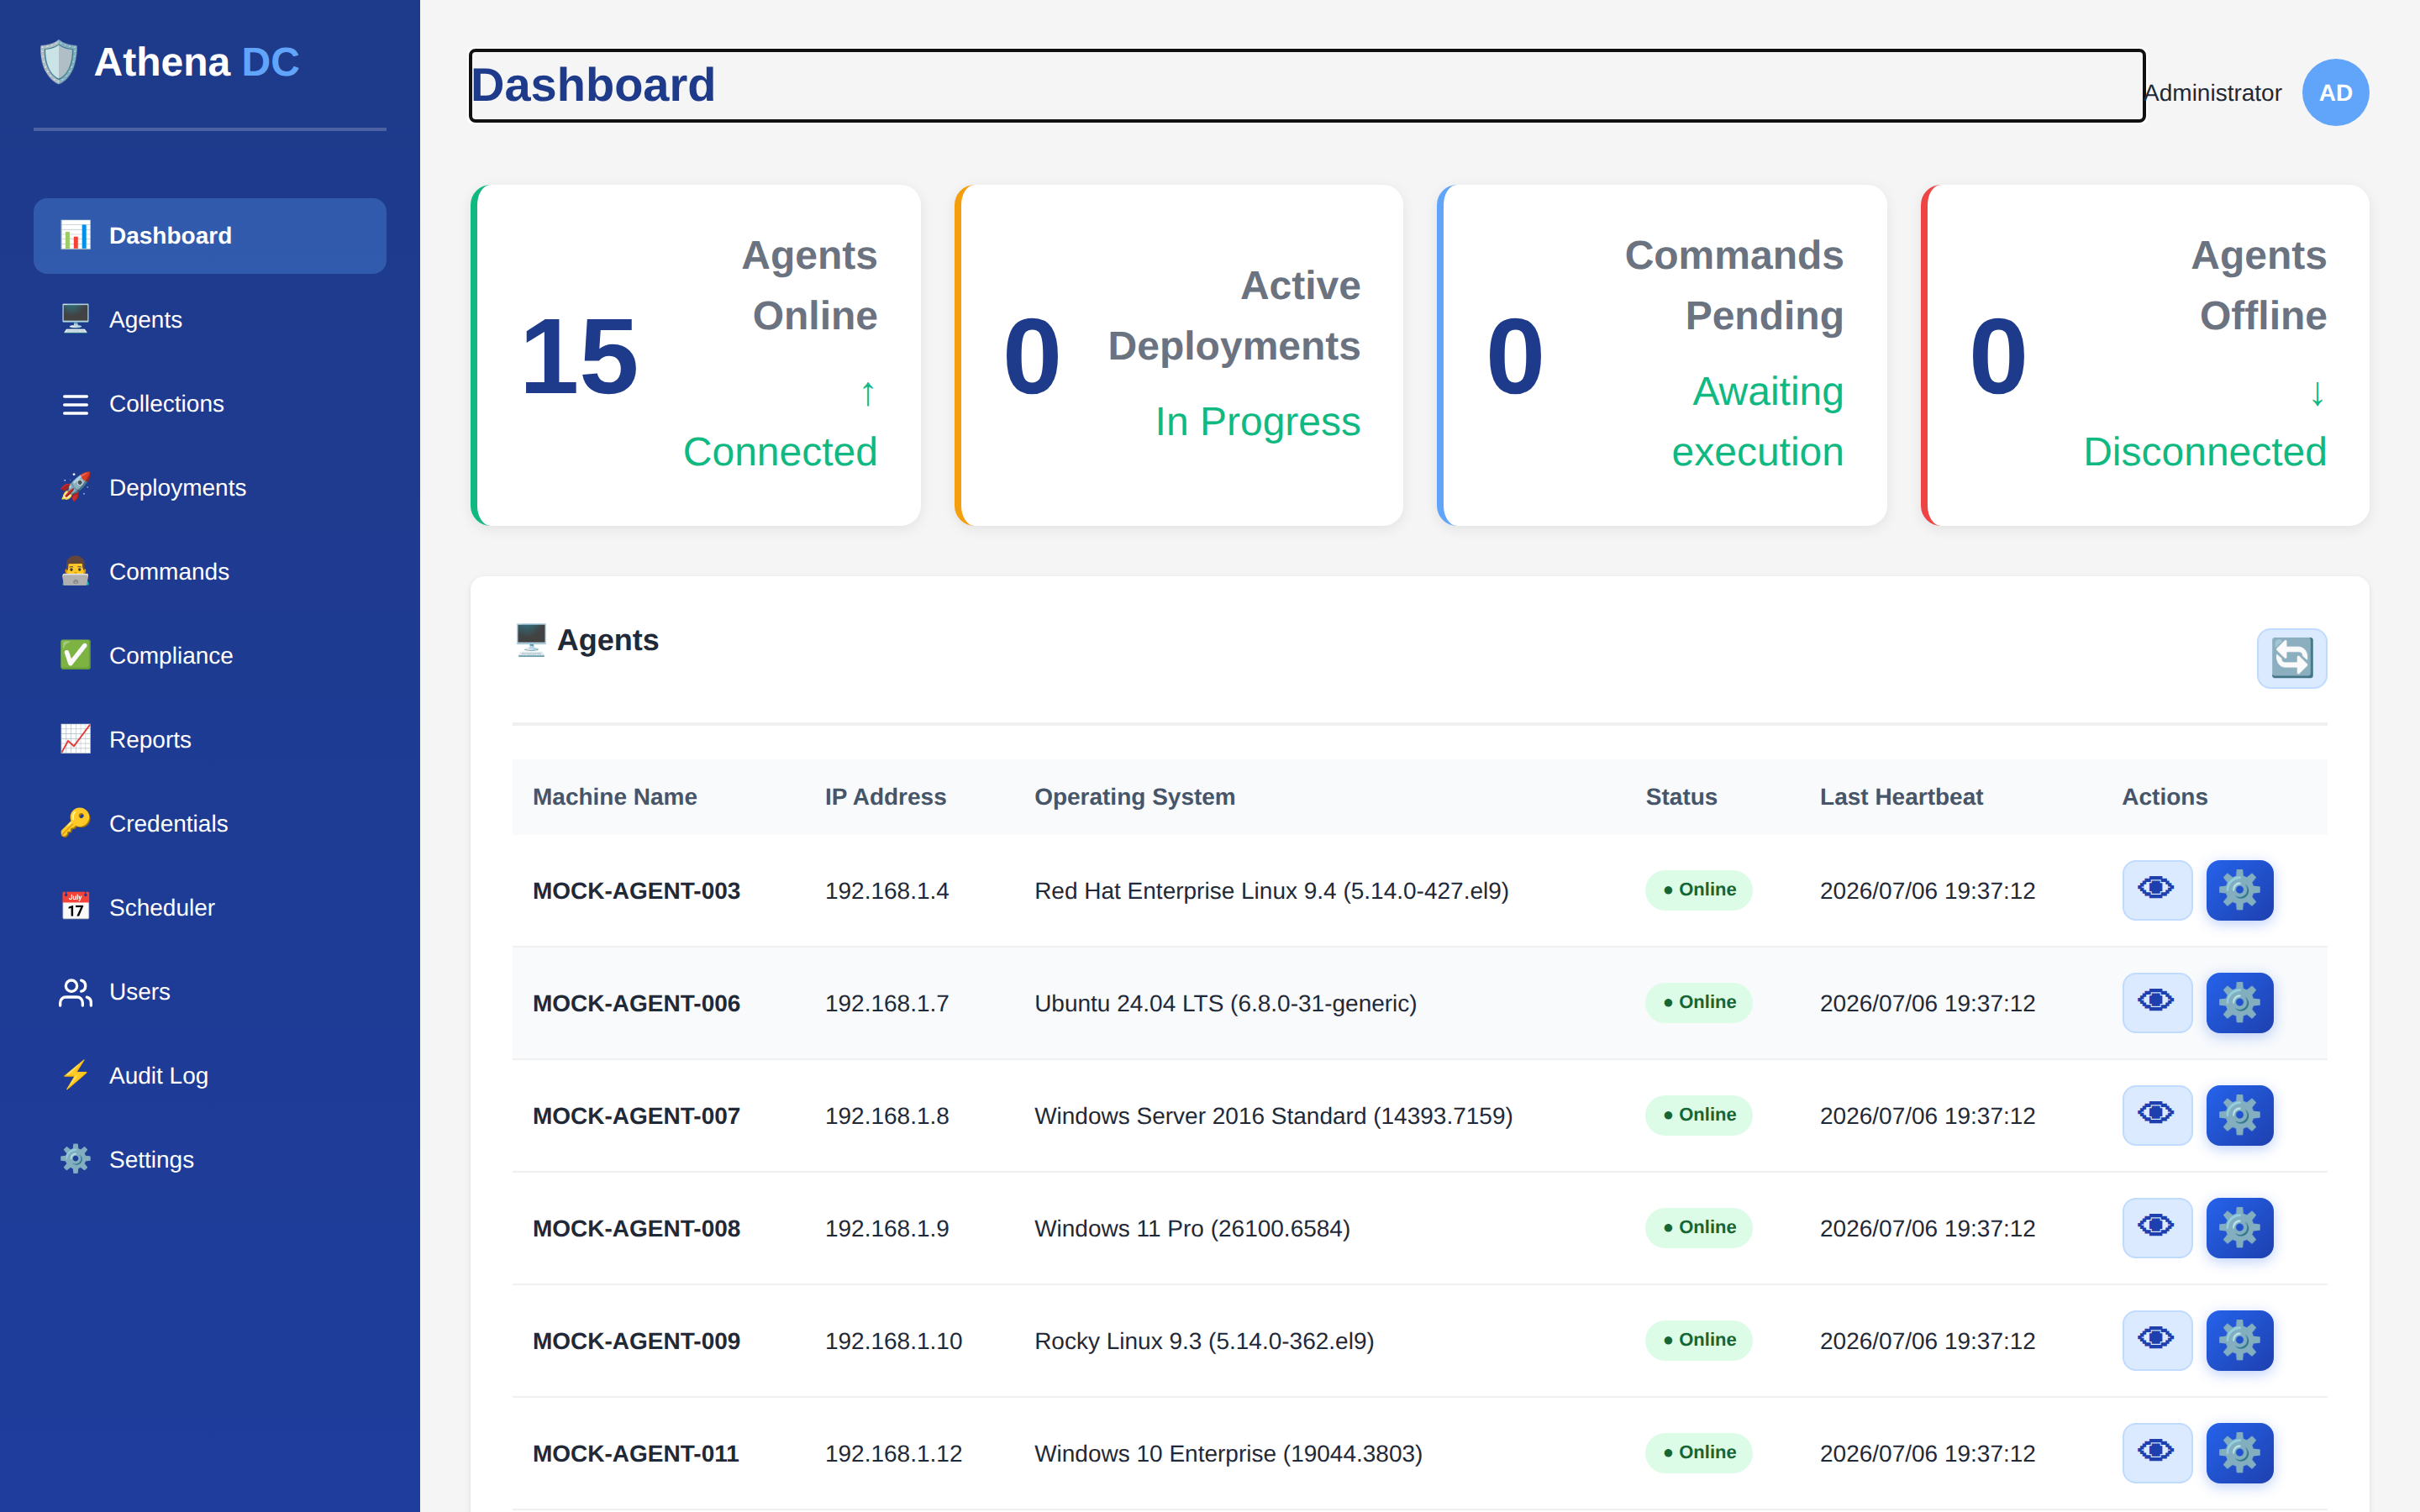
Task: Click Online status badge of MOCK-AGENT-003
Action: (1698, 890)
